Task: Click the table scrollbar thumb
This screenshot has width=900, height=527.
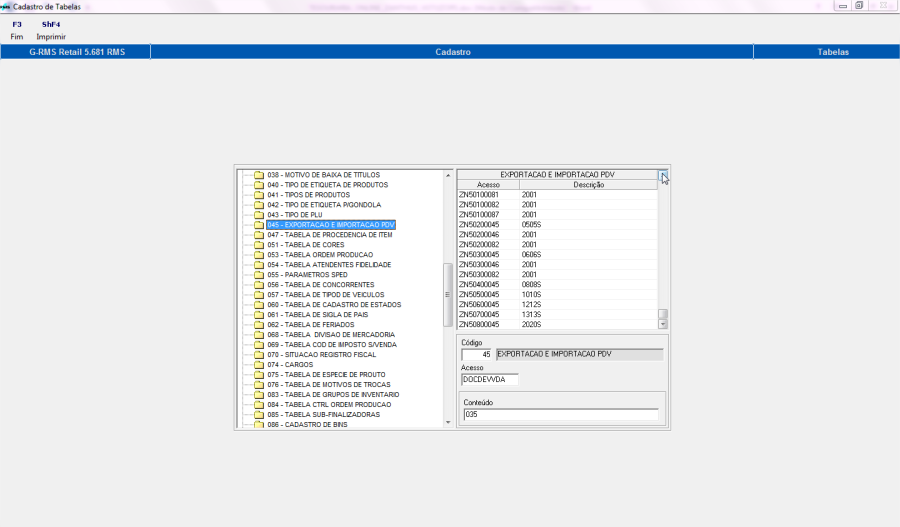Action: coord(663,314)
